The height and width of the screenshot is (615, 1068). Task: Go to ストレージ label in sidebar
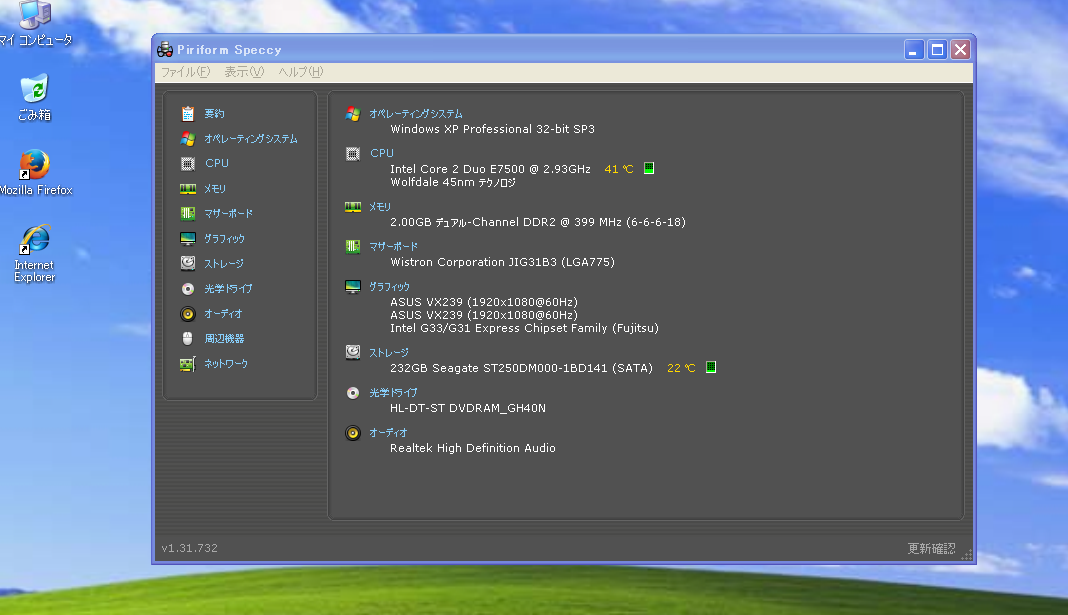pos(224,264)
